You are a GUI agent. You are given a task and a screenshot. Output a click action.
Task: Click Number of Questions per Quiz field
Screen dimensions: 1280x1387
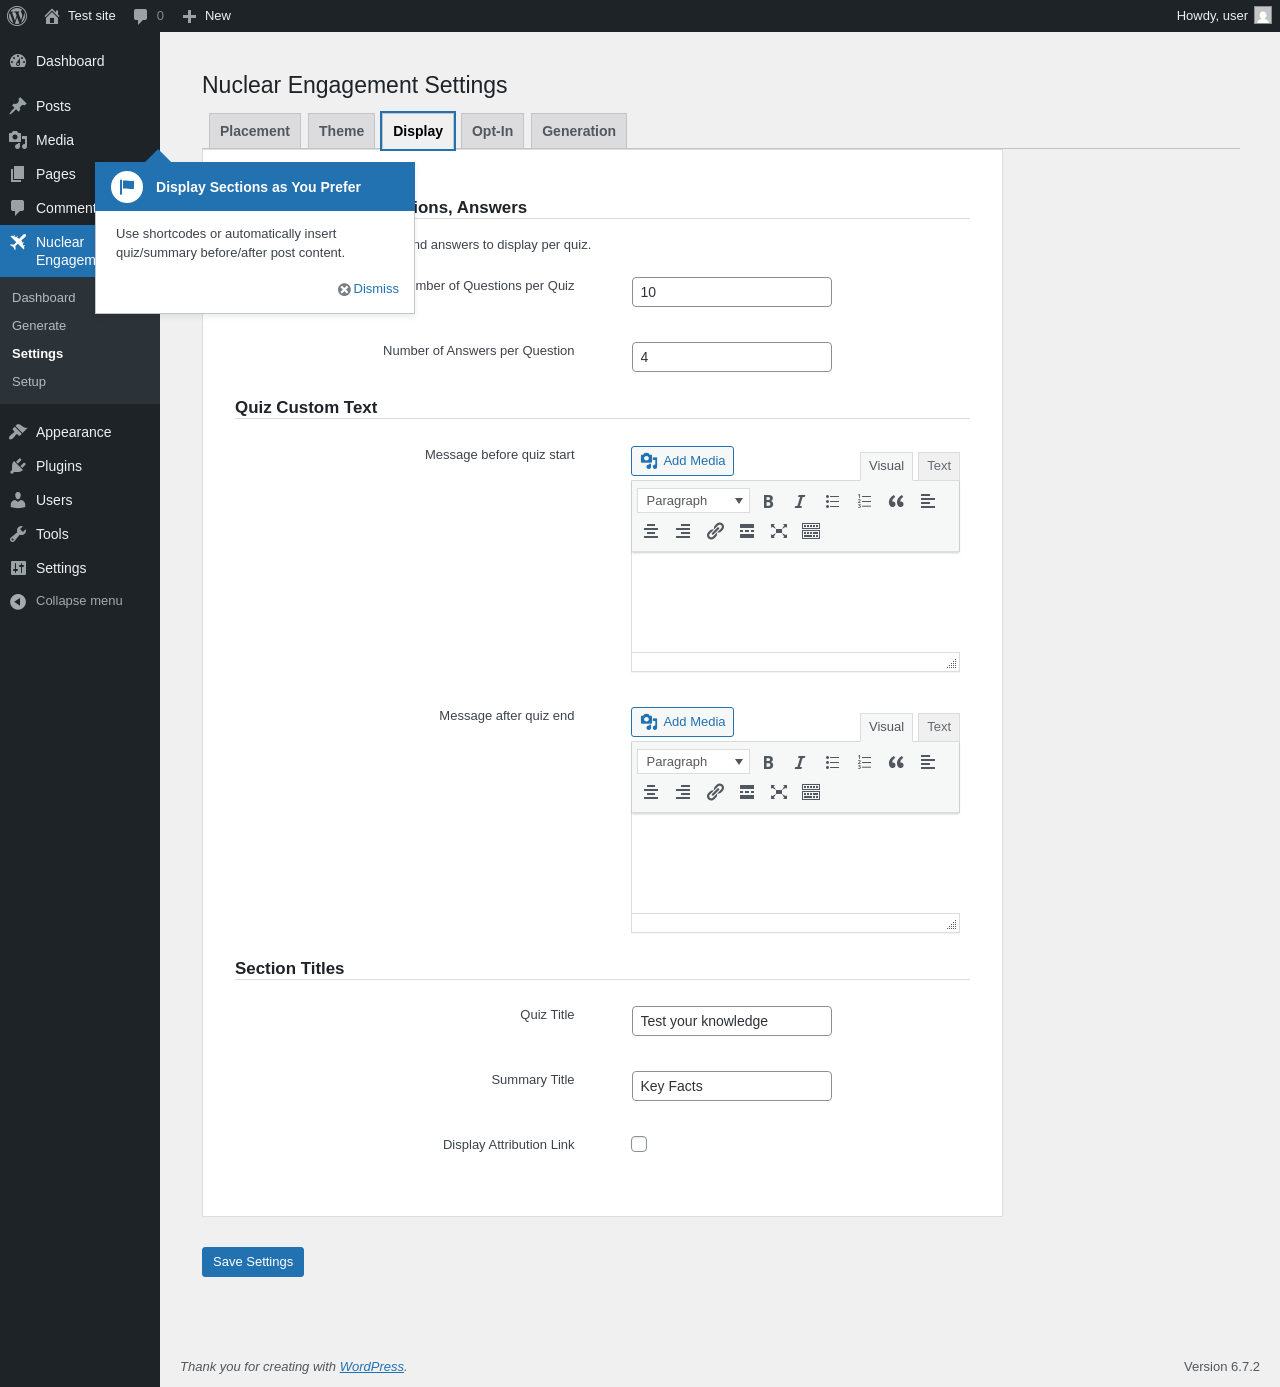732,292
